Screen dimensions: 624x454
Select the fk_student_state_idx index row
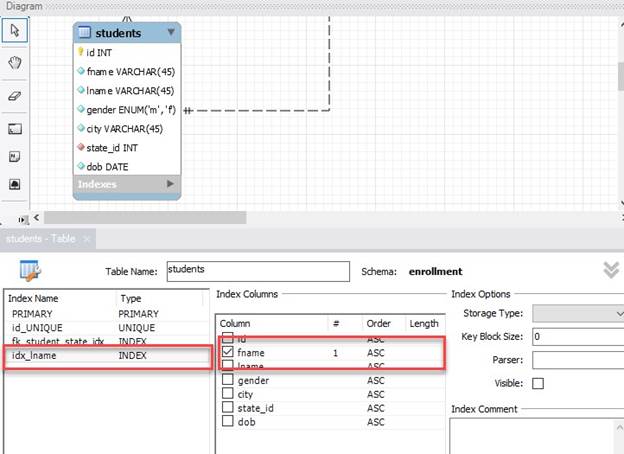coord(107,341)
